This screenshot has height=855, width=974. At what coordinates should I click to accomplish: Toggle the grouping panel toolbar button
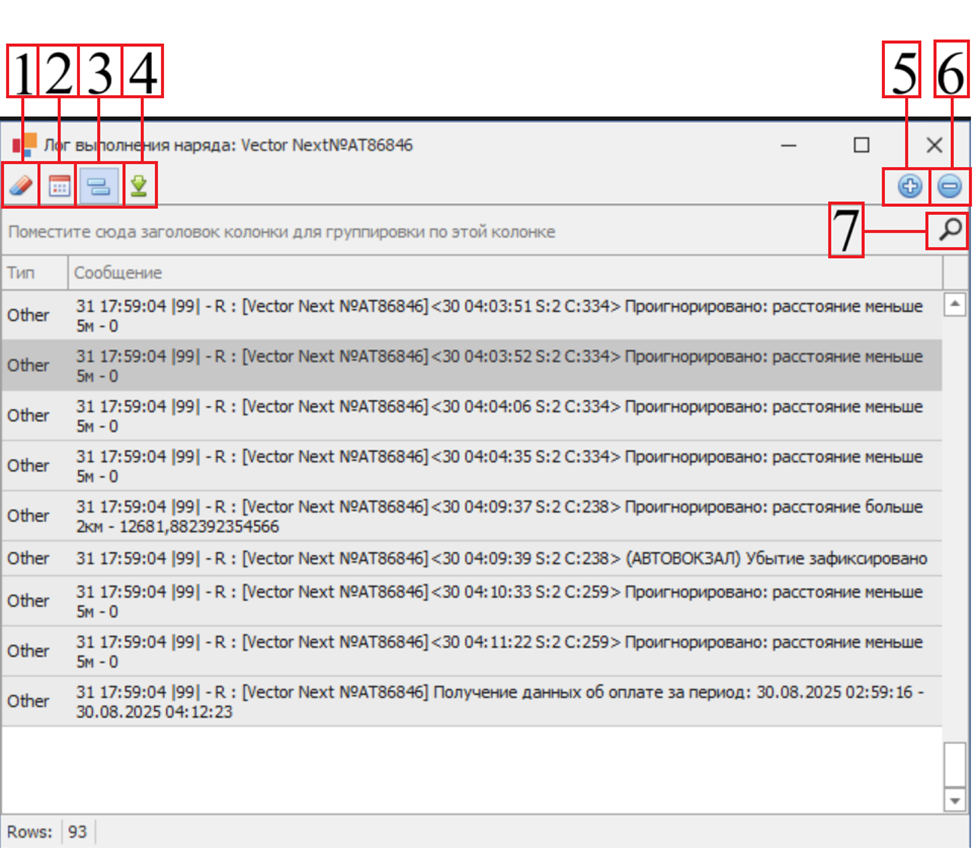[99, 186]
